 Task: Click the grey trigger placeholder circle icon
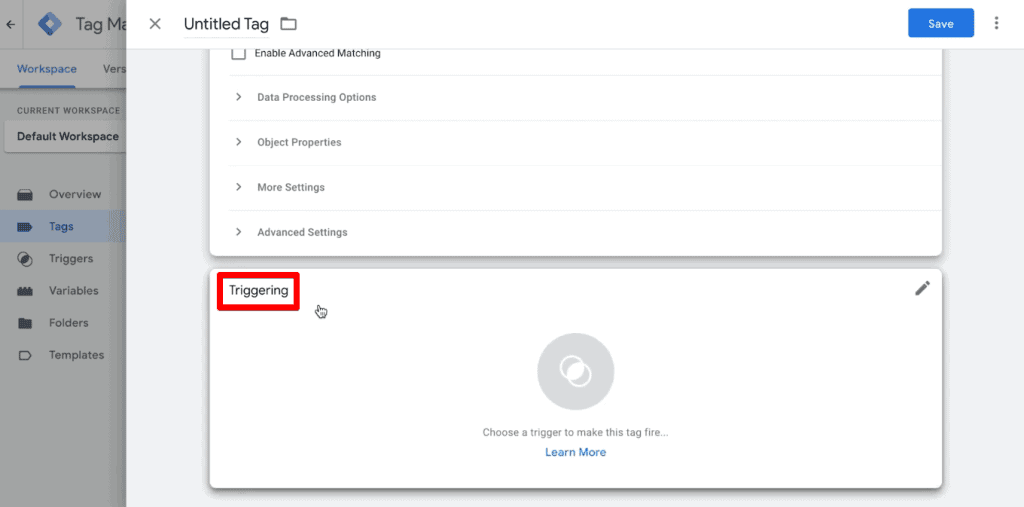tap(575, 372)
